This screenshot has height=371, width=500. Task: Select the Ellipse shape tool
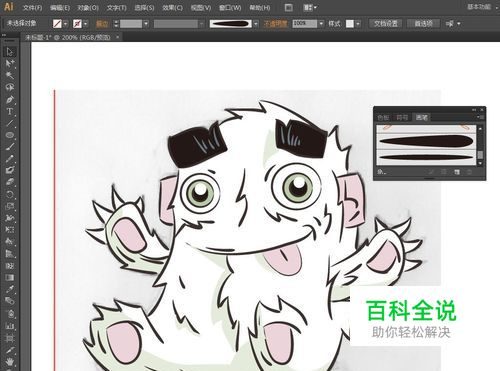pos(10,135)
